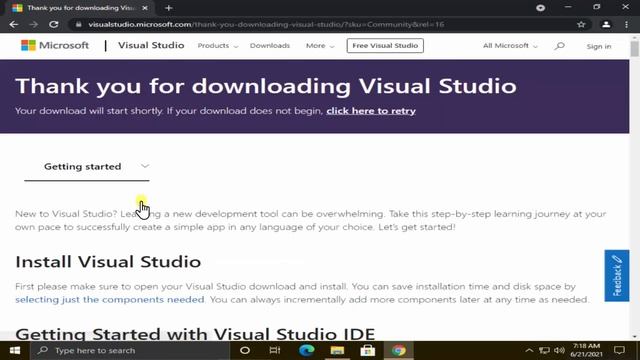640x360 pixels.
Task: Click the Visual Studio brand link
Action: point(151,45)
